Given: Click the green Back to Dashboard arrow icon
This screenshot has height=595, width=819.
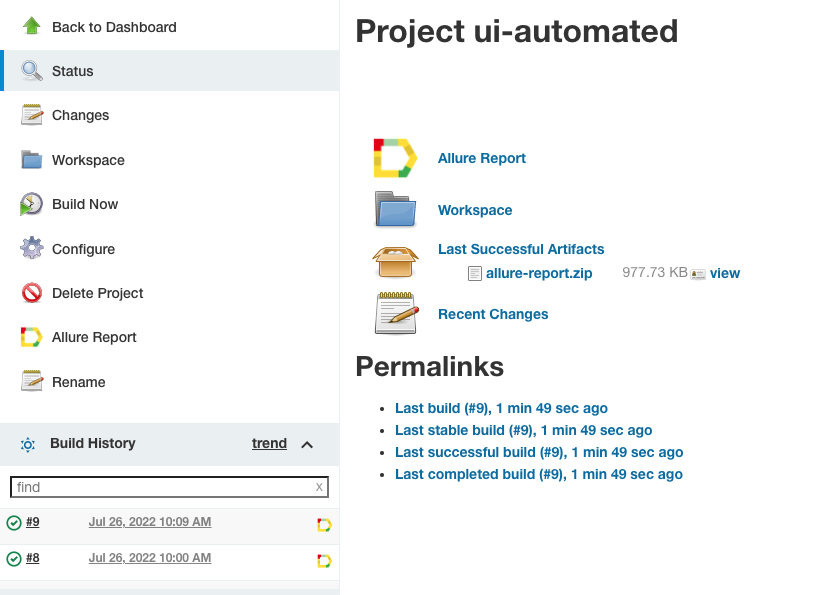Looking at the screenshot, I should pos(32,26).
